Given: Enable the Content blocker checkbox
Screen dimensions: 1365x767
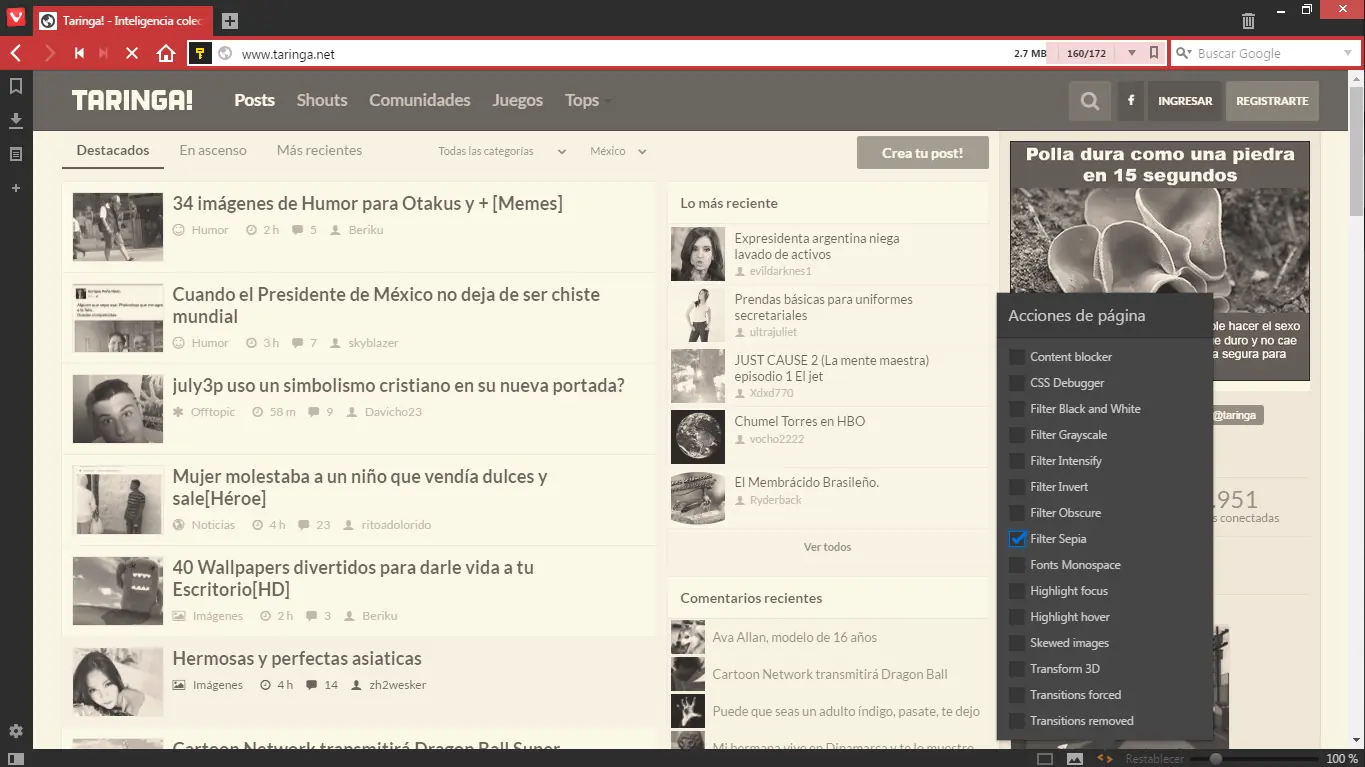Looking at the screenshot, I should (1017, 357).
